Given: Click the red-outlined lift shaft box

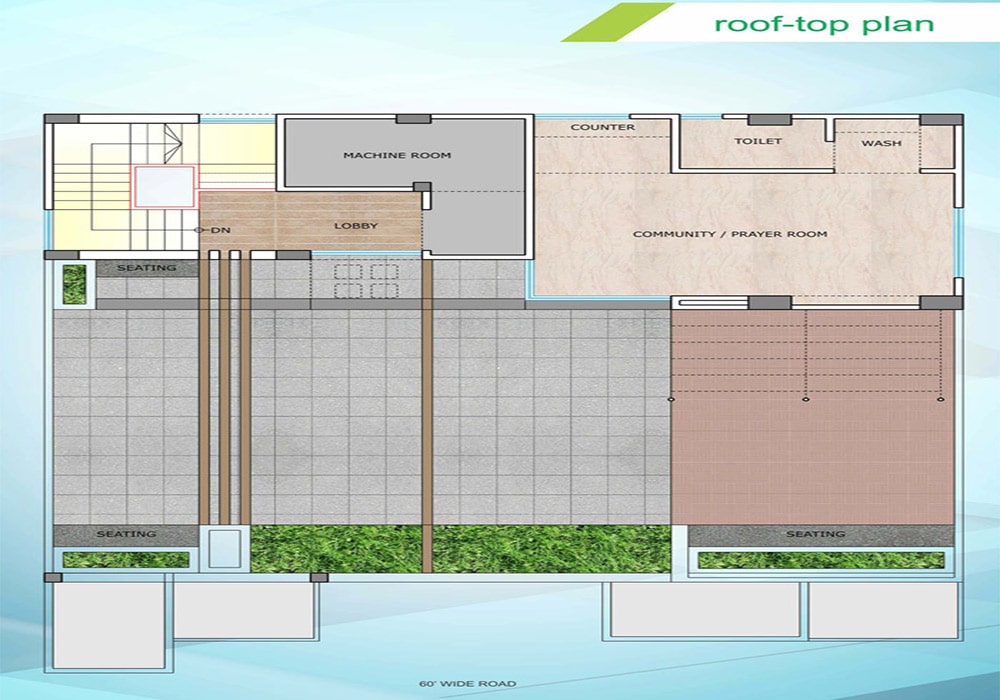Looking at the screenshot, I should pos(165,186).
